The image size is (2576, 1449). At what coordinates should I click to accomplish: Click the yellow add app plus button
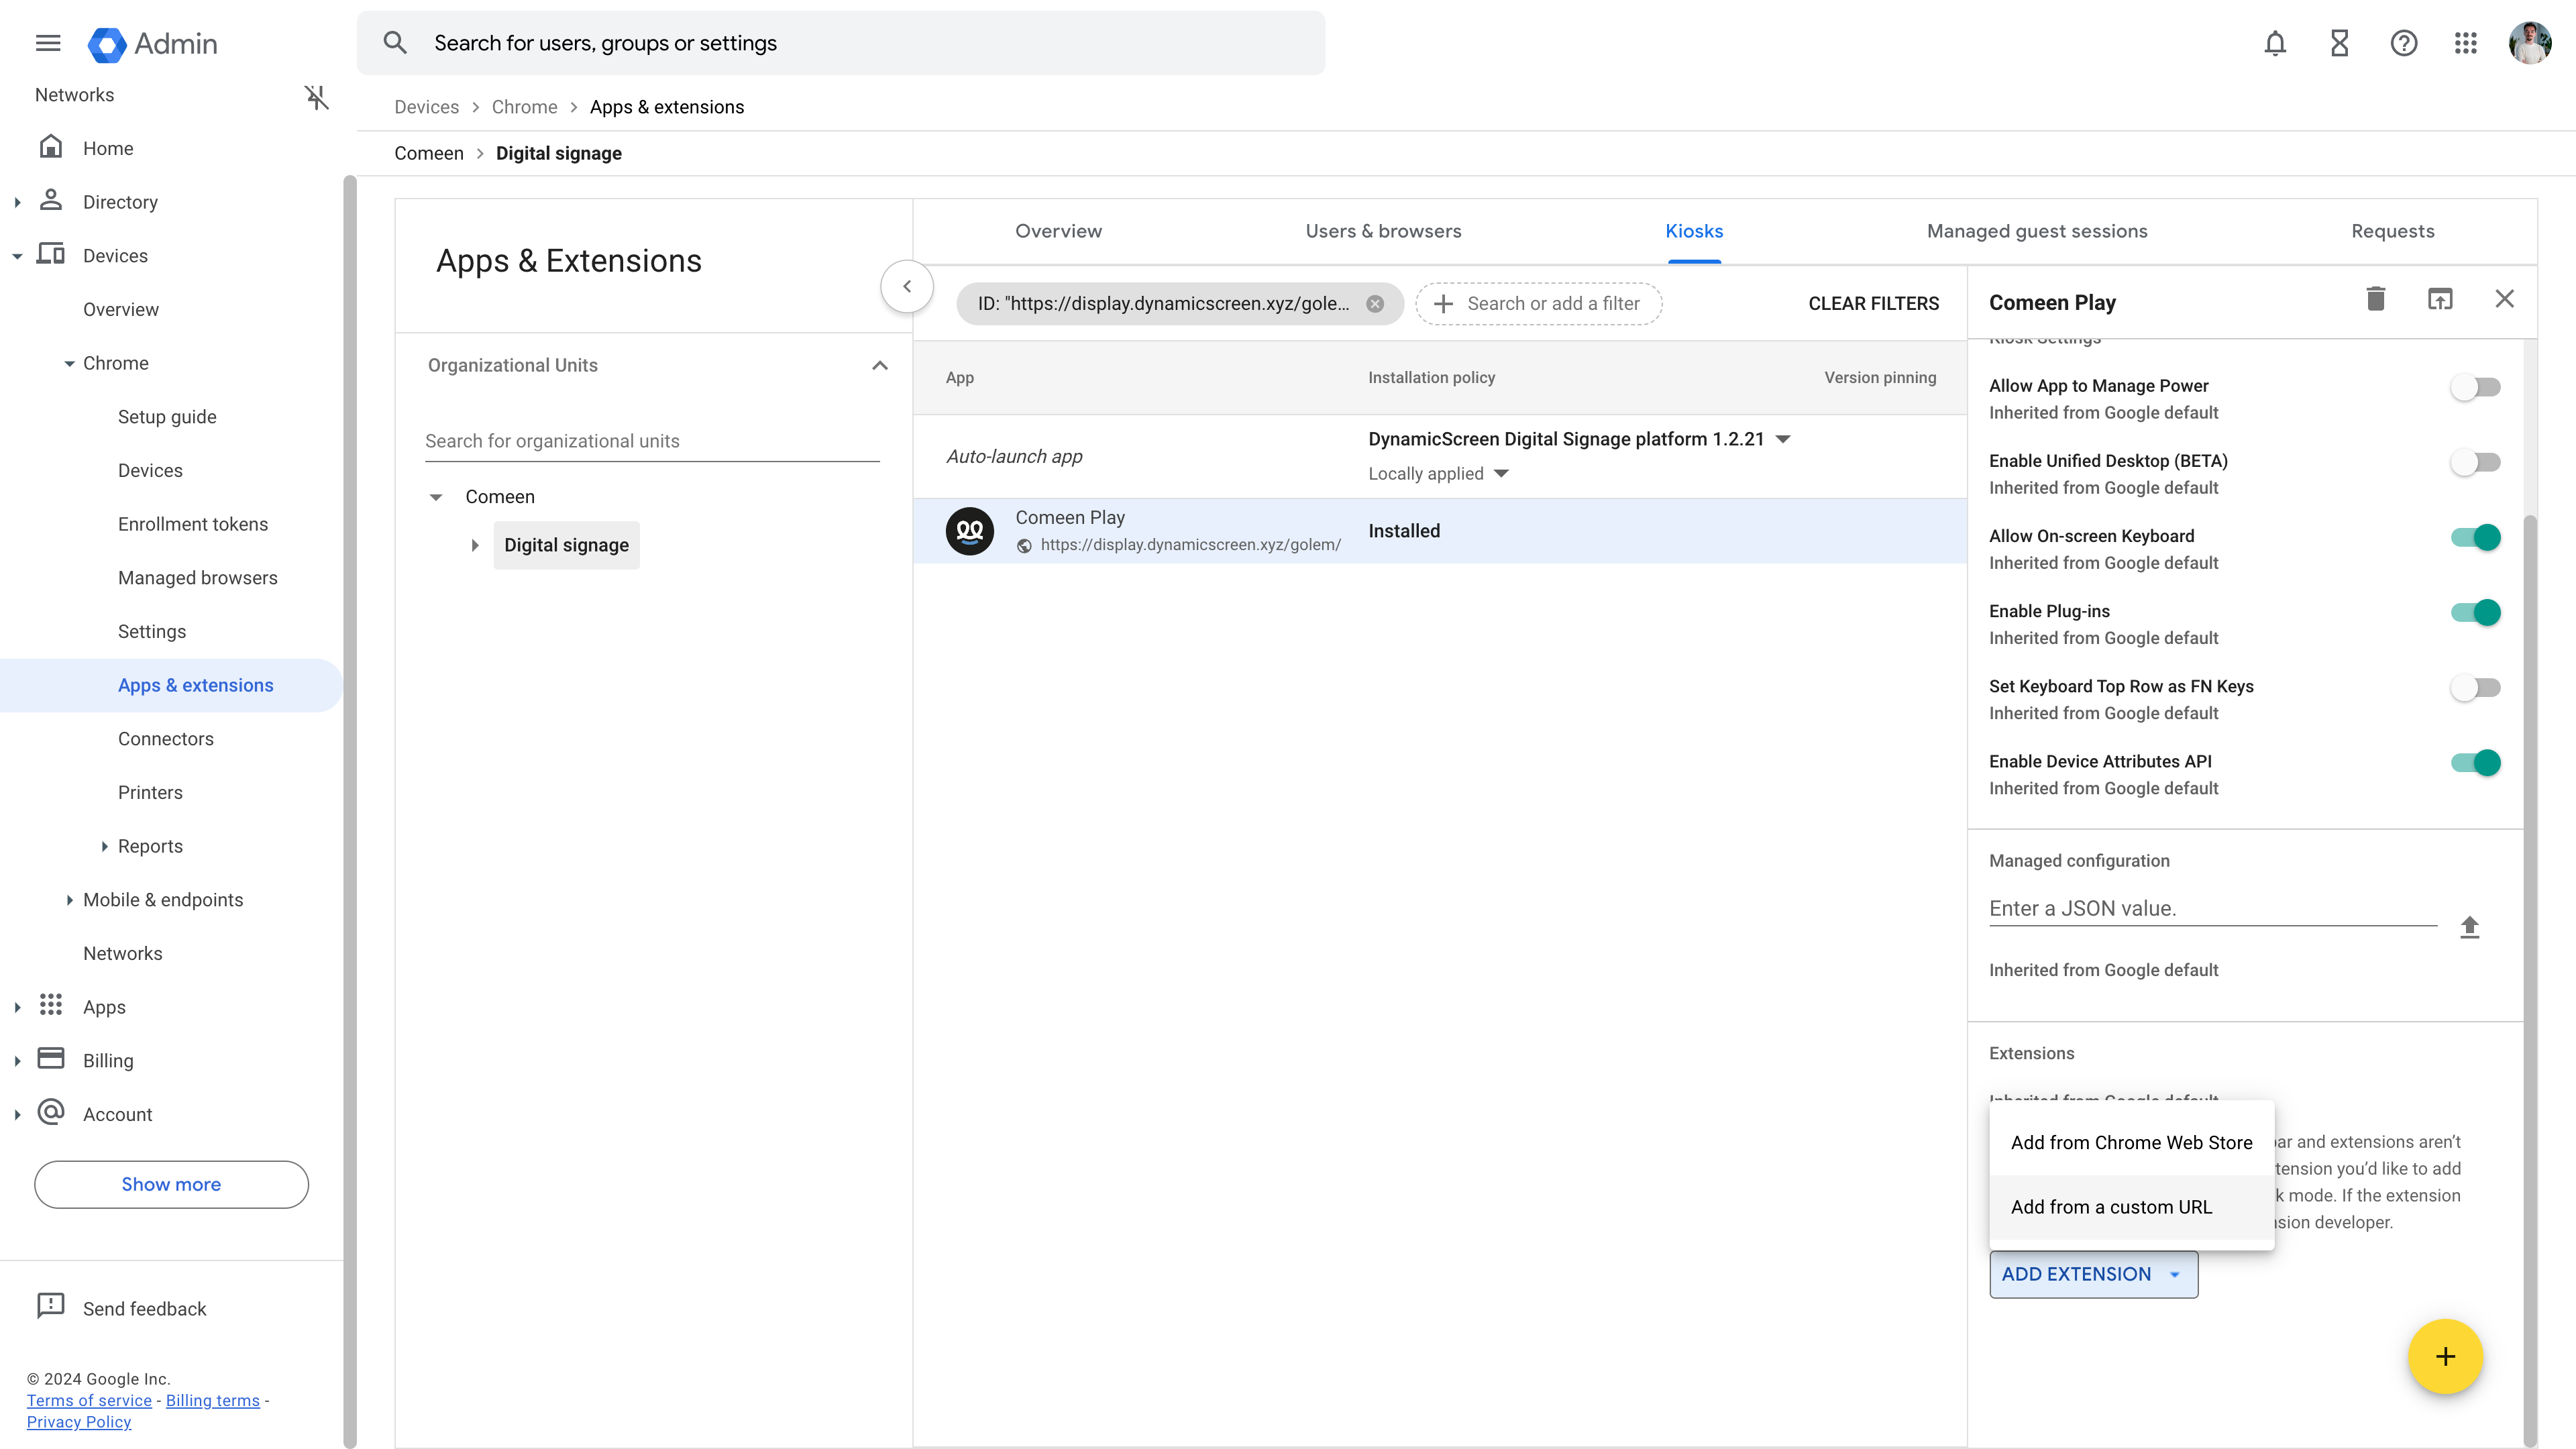coord(2445,1357)
